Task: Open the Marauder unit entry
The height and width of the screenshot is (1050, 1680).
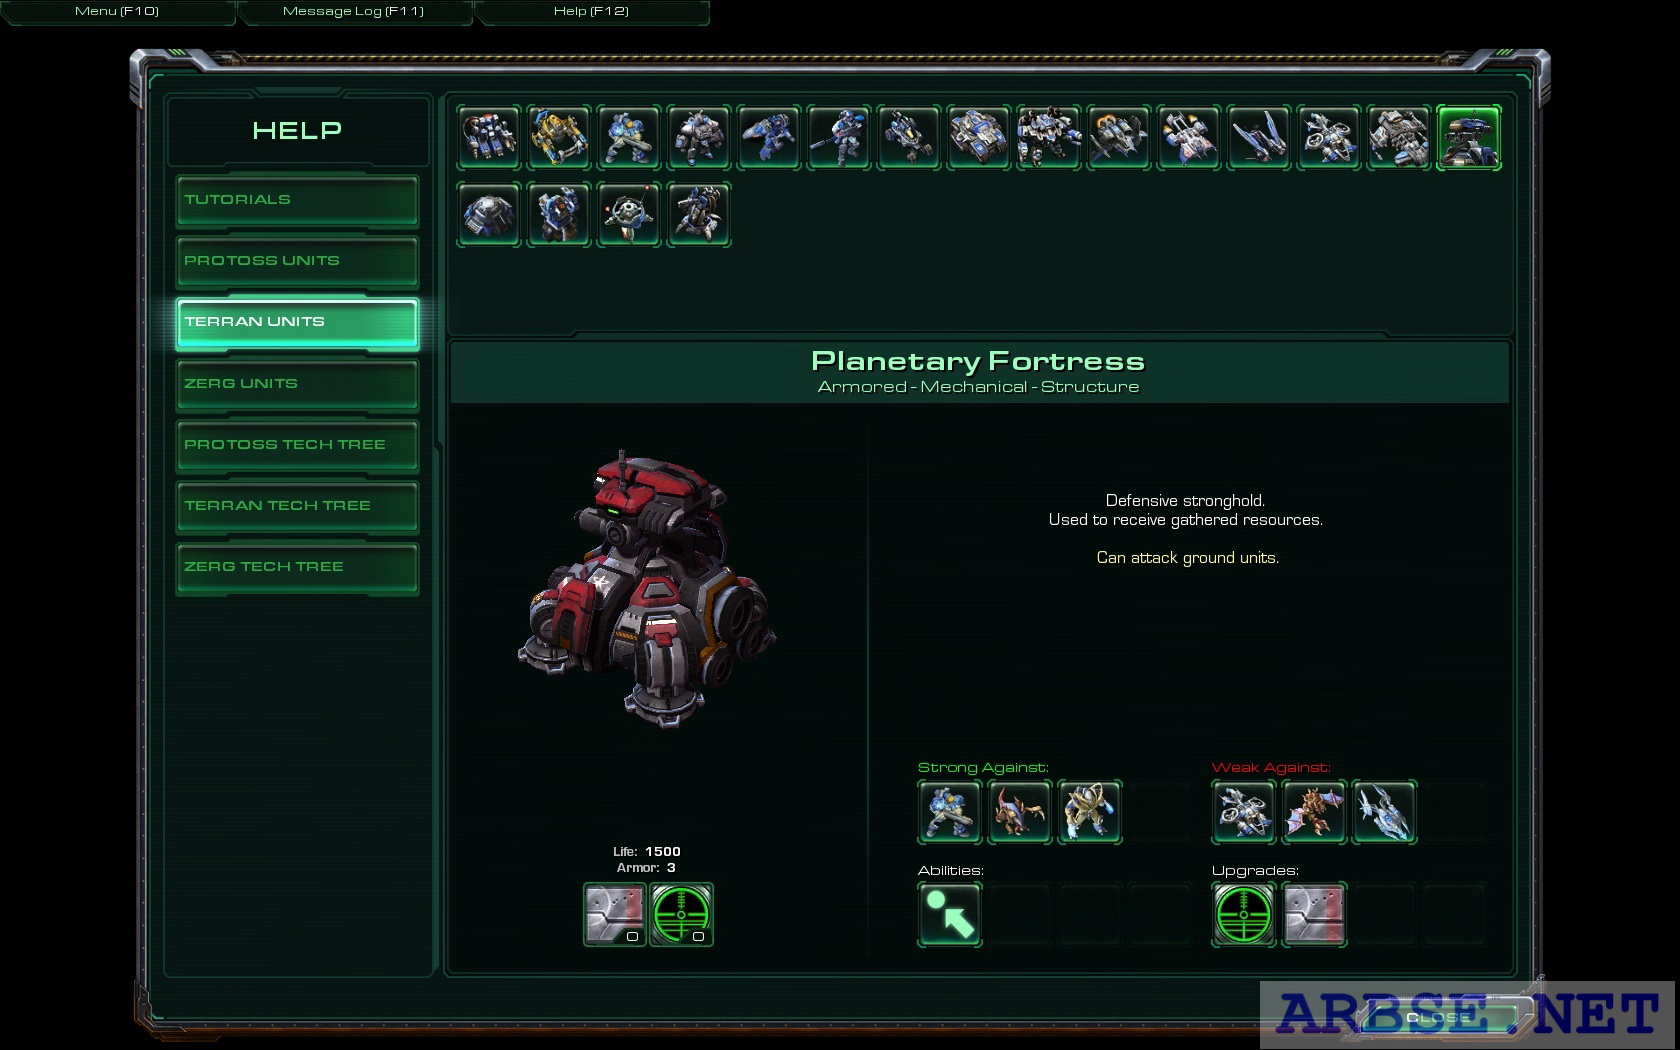Action: point(699,137)
